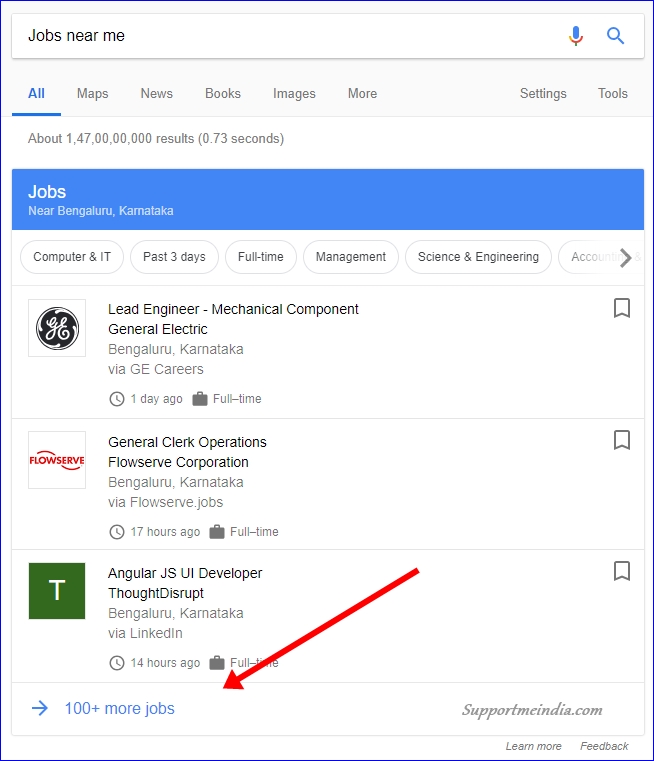Bookmark the Lead Engineer job
654x761 pixels.
[622, 308]
